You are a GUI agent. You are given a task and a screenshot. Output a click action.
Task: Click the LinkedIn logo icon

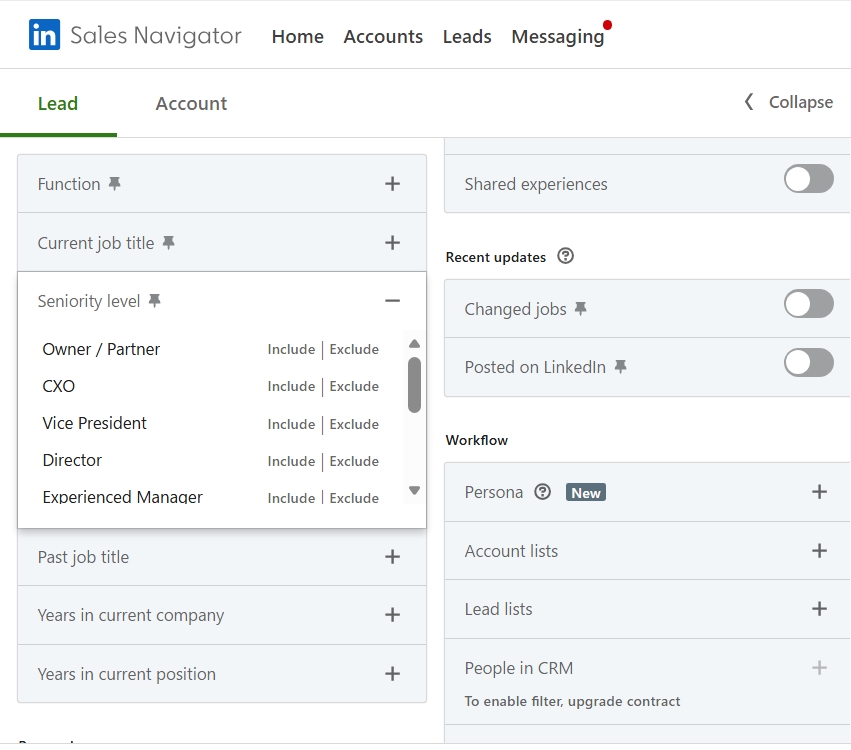click(44, 36)
